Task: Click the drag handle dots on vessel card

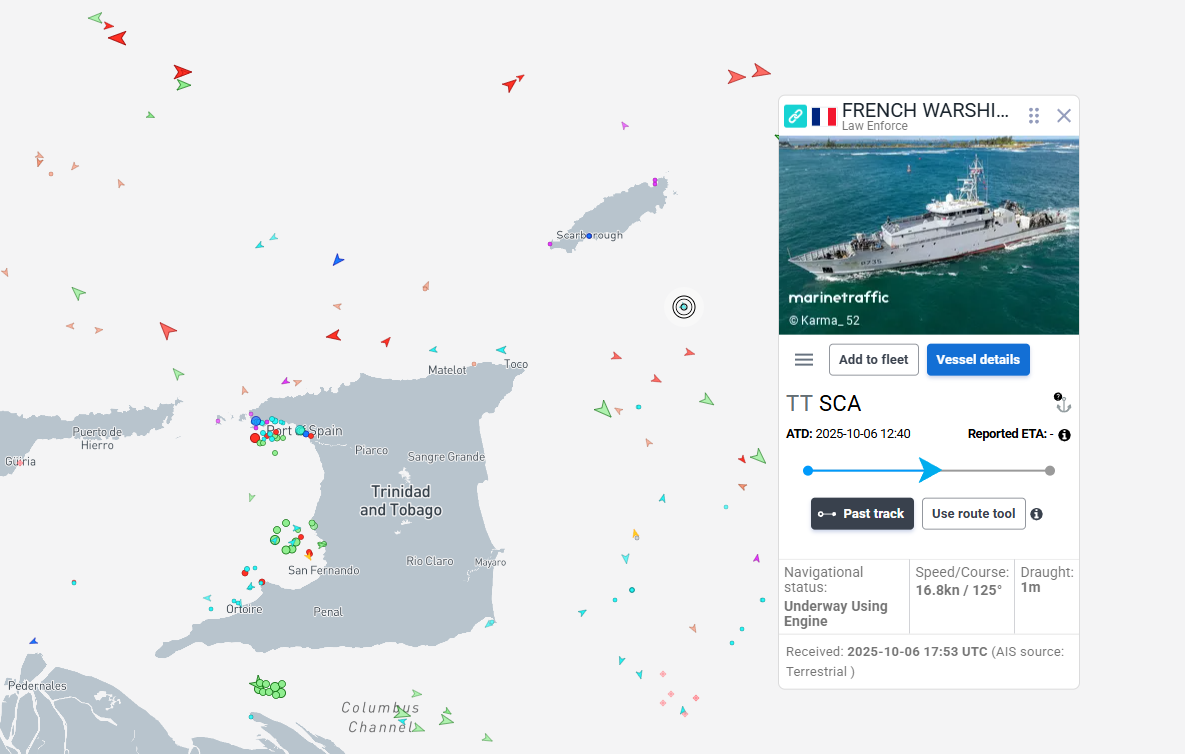Action: click(1034, 116)
